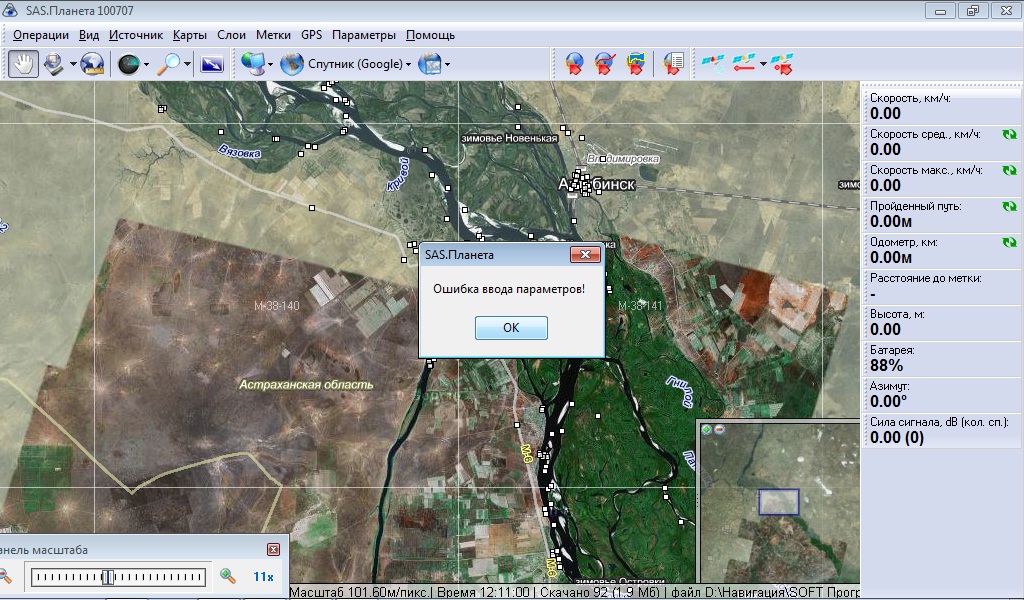Click the add placemark globe icon
Viewport: 1024px width, 600px height.
tap(574, 64)
